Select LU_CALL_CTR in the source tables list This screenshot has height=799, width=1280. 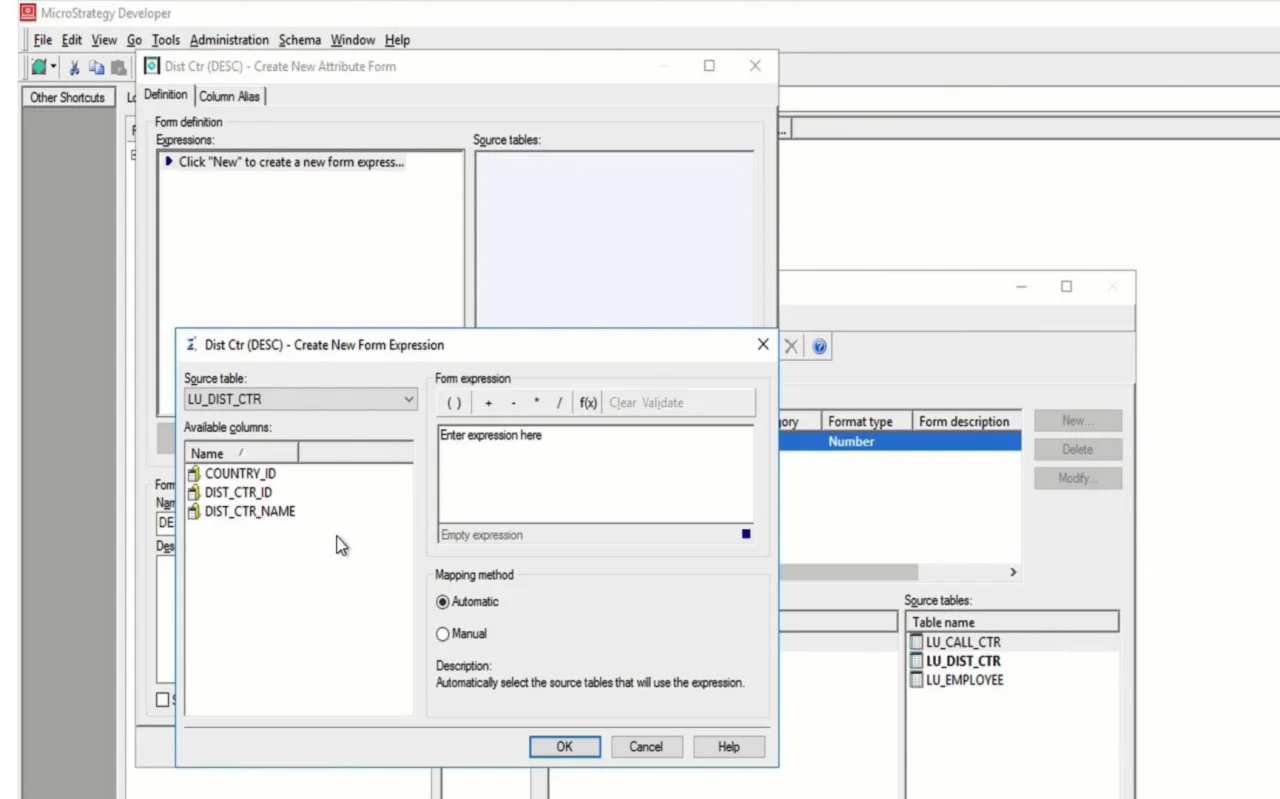pyautogui.click(x=963, y=643)
